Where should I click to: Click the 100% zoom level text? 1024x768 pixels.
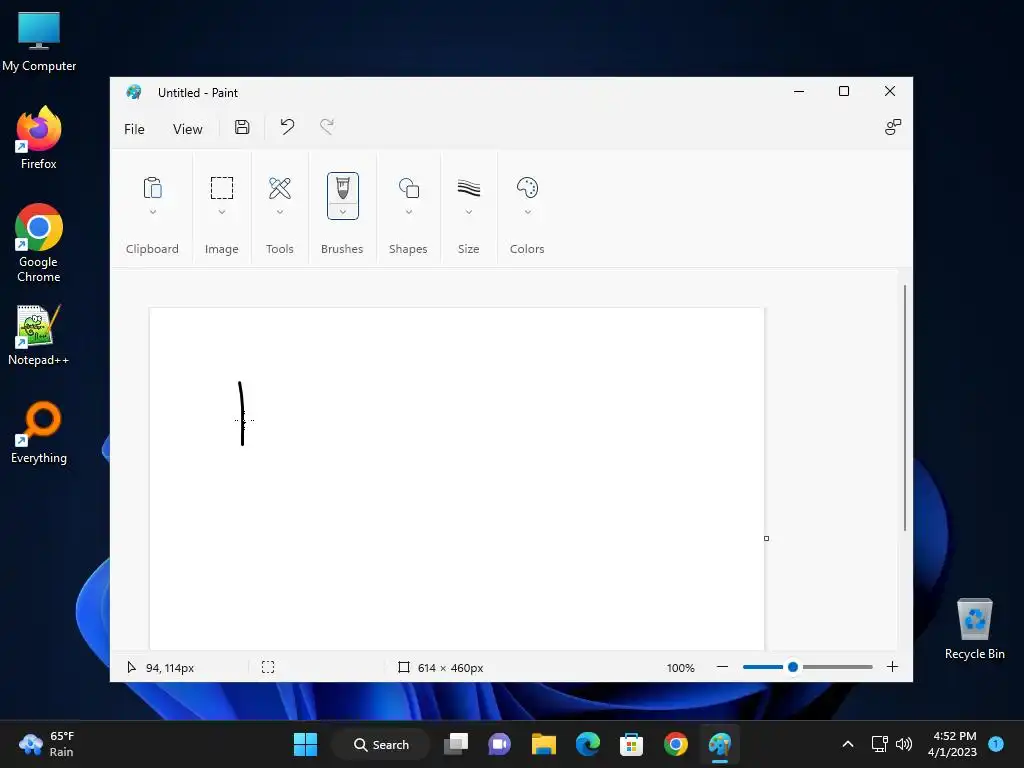(x=680, y=667)
